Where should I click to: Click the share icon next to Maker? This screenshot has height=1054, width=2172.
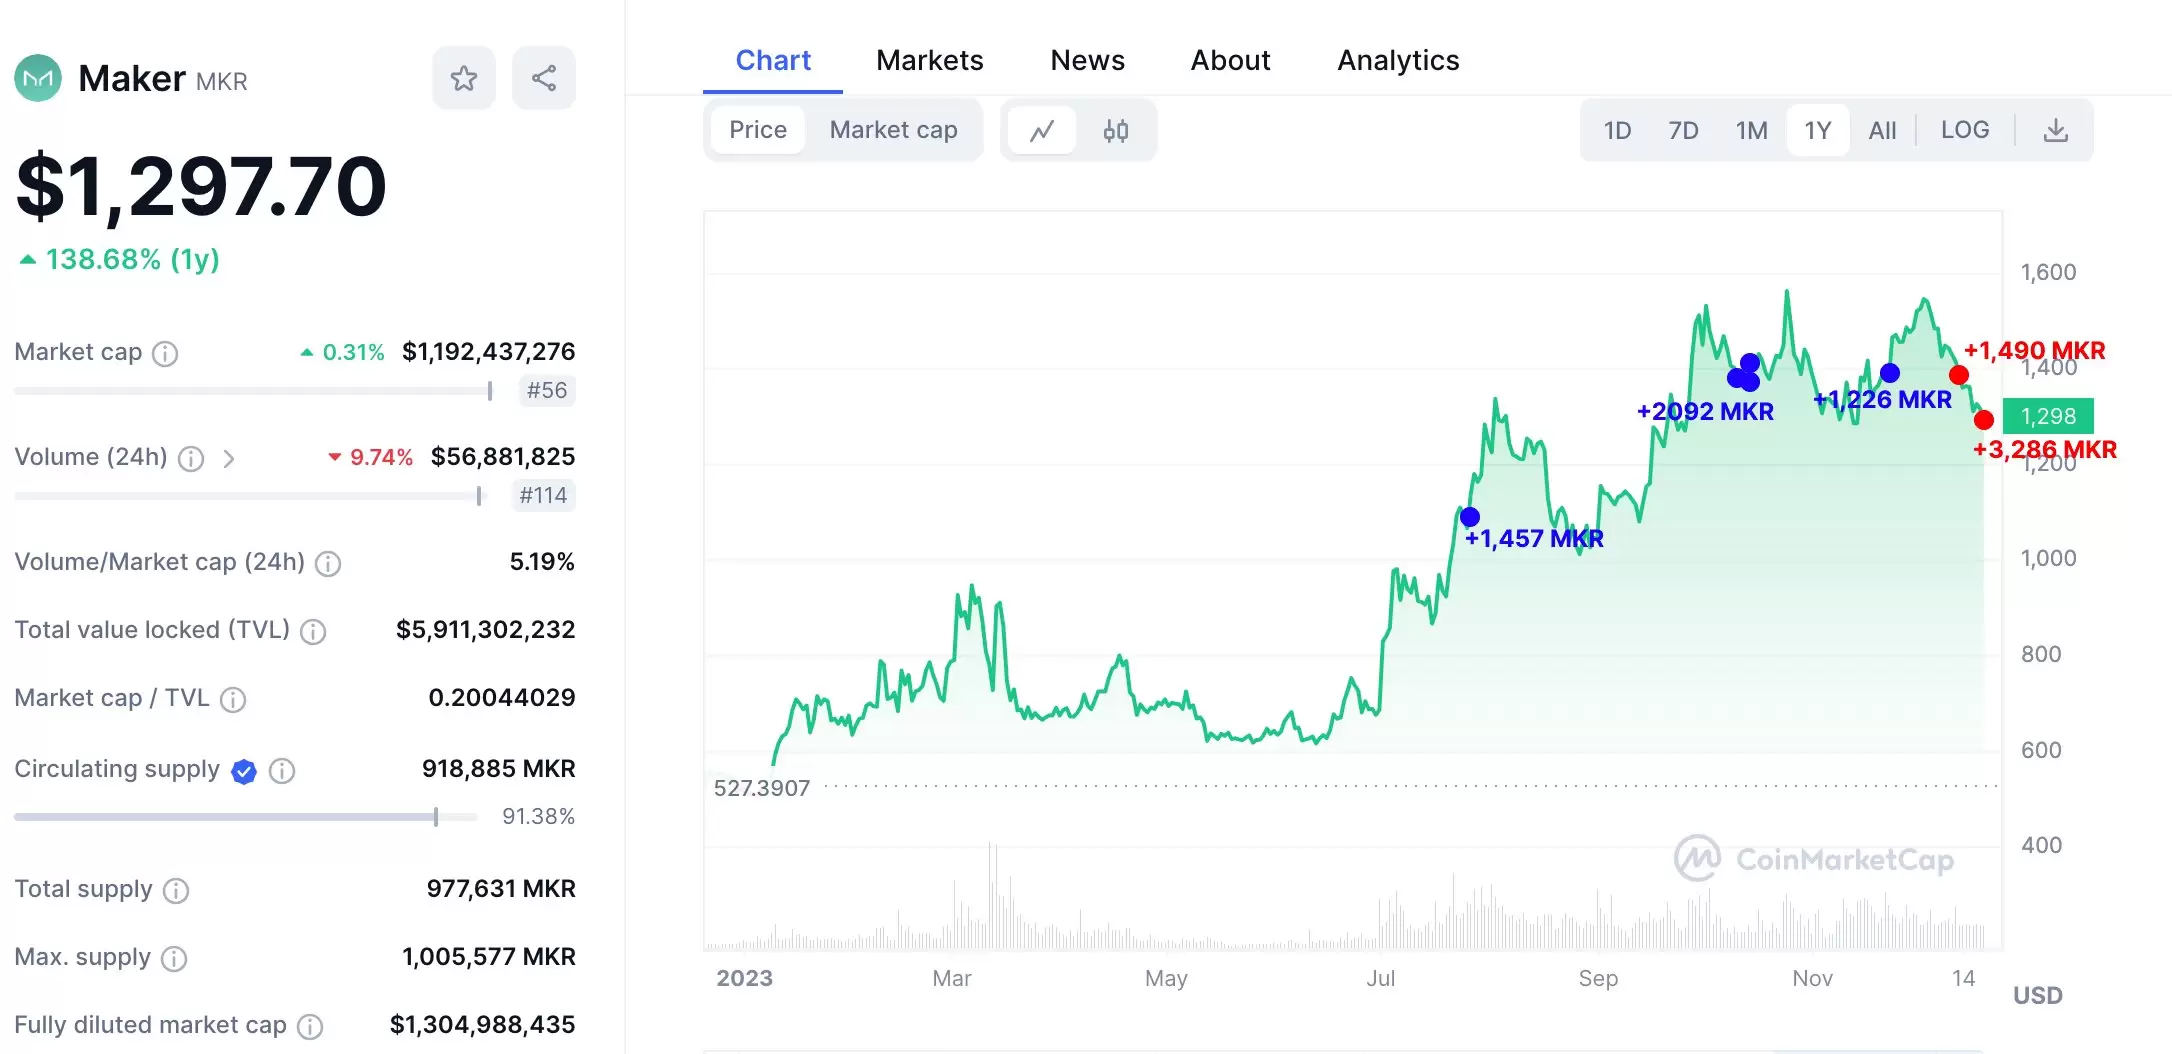click(x=543, y=78)
